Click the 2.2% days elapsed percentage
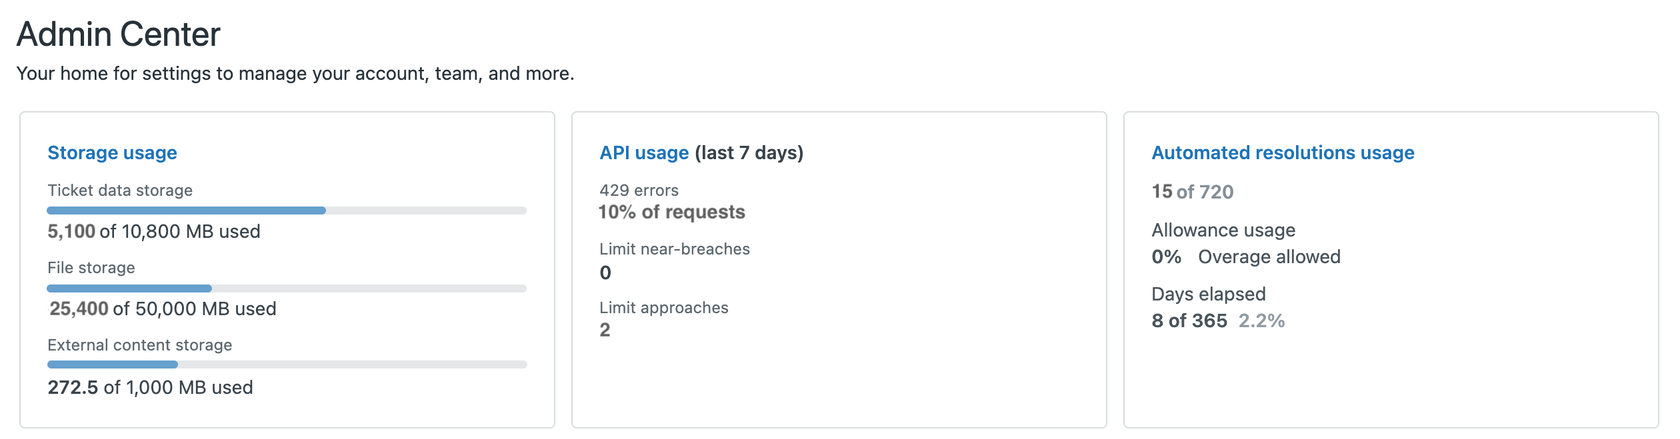1680x439 pixels. [1261, 321]
